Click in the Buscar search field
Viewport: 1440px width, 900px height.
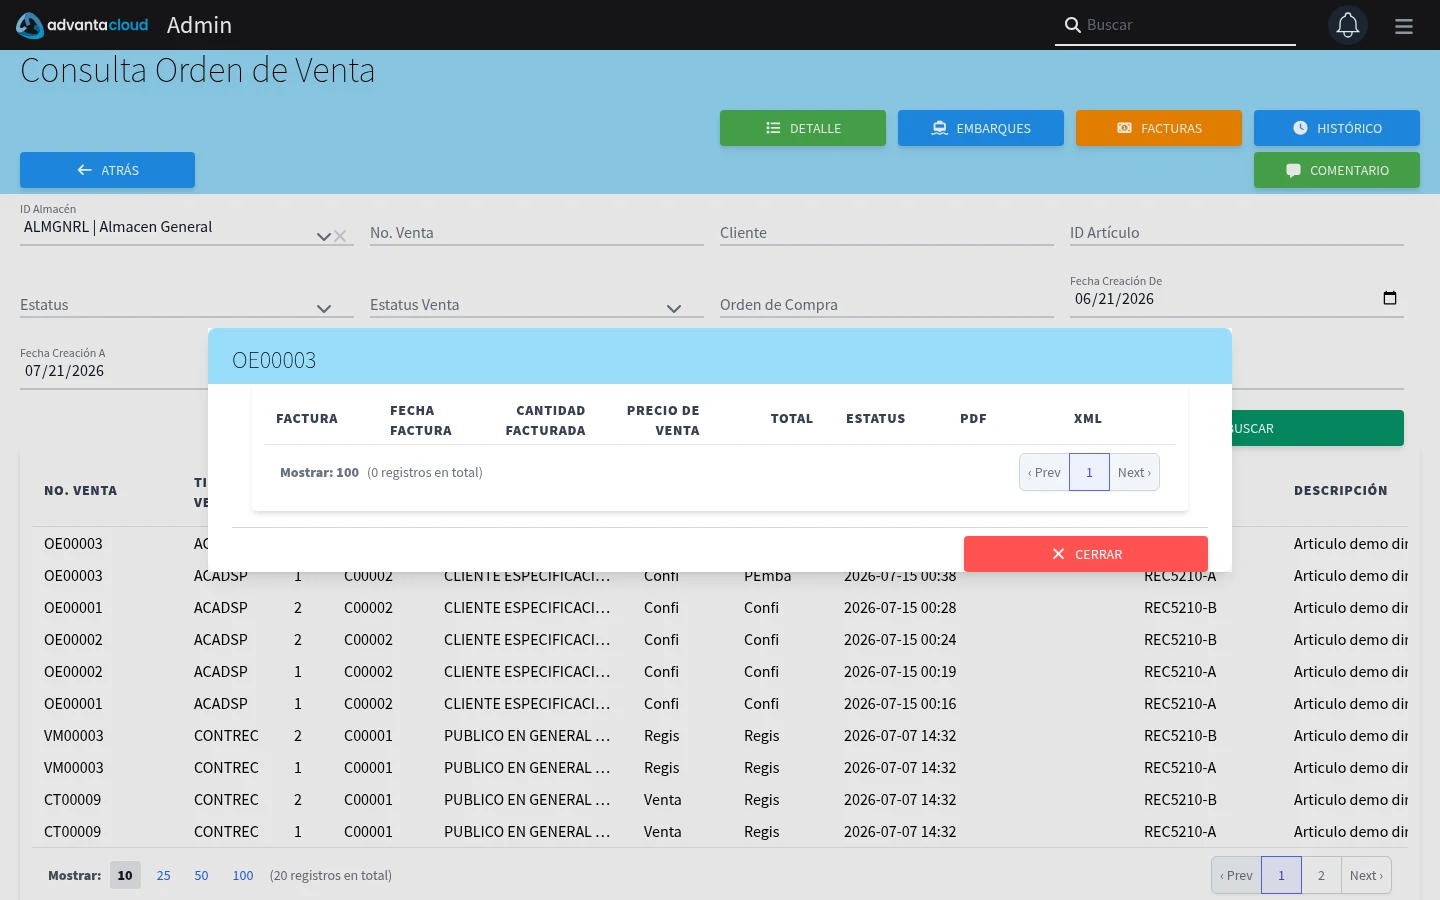pyautogui.click(x=1188, y=25)
